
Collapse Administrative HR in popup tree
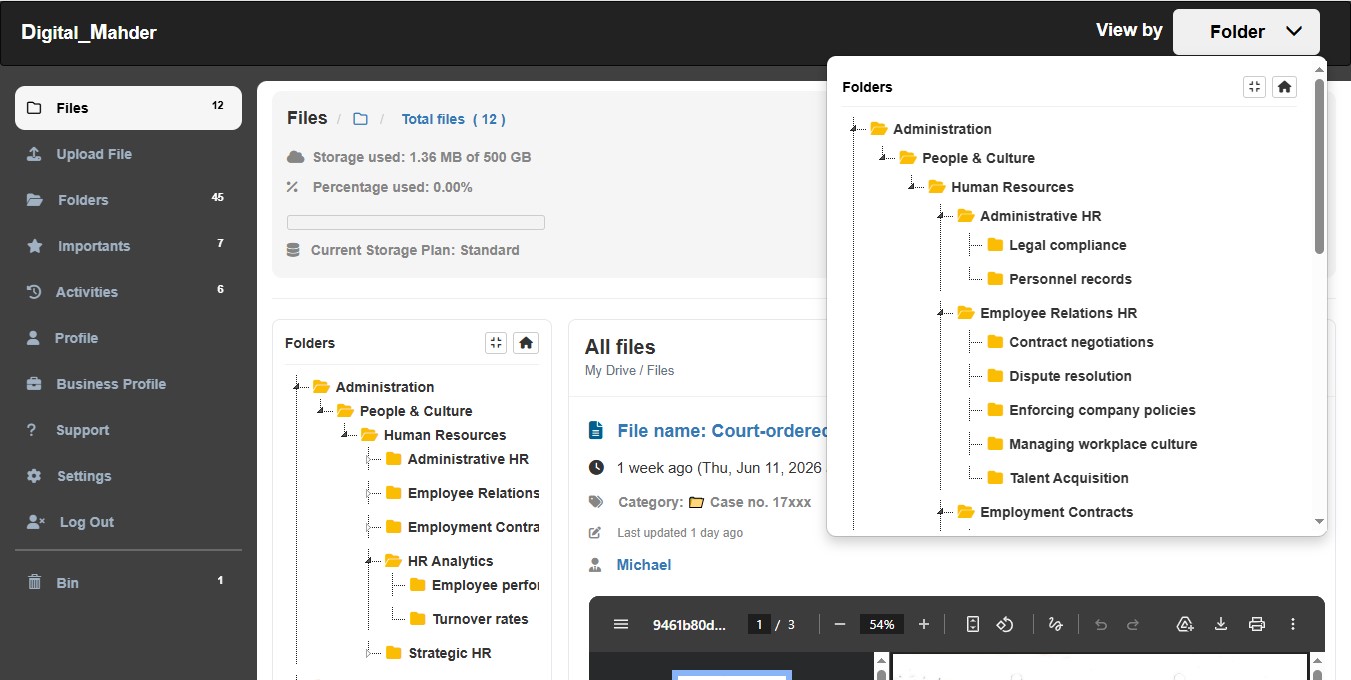942,216
